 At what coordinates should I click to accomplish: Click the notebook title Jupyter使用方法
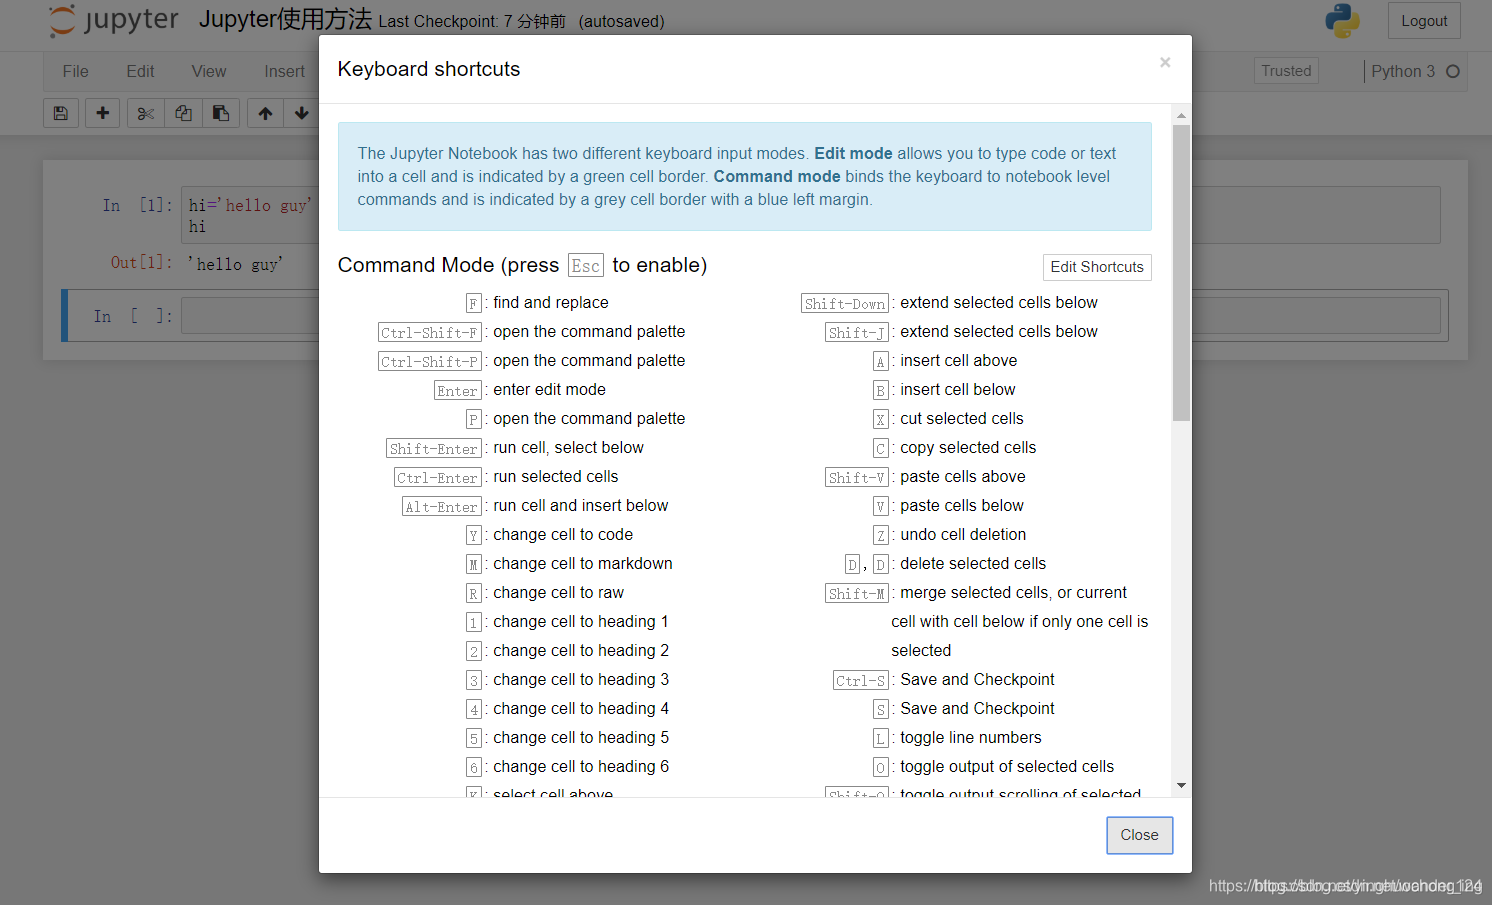tap(285, 19)
